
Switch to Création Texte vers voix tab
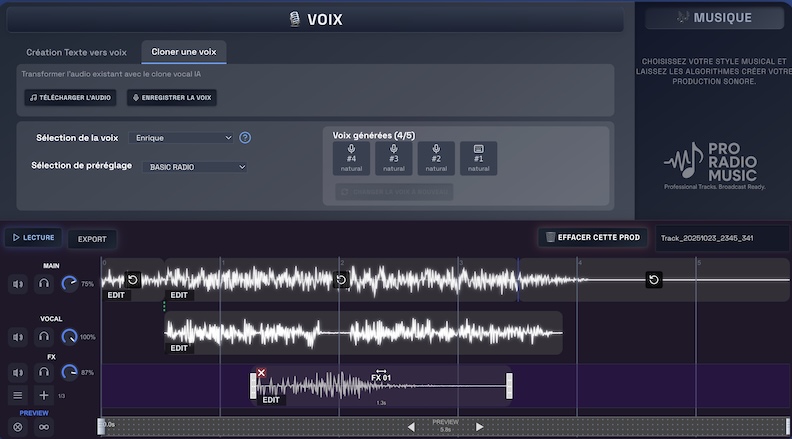(78, 51)
